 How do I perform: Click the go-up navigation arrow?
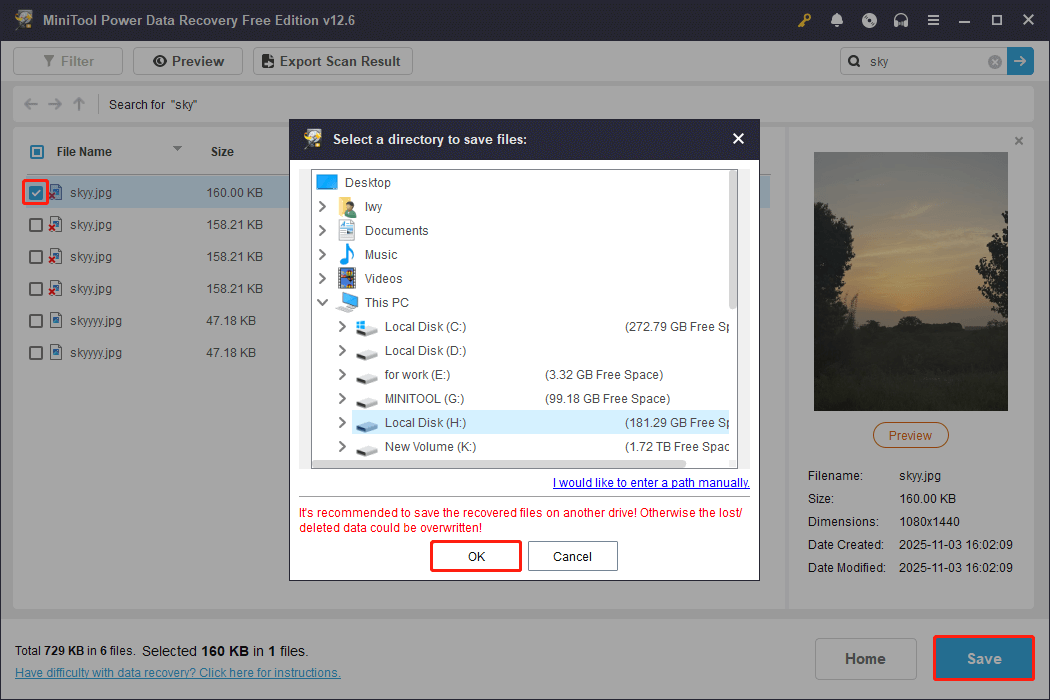coord(78,104)
